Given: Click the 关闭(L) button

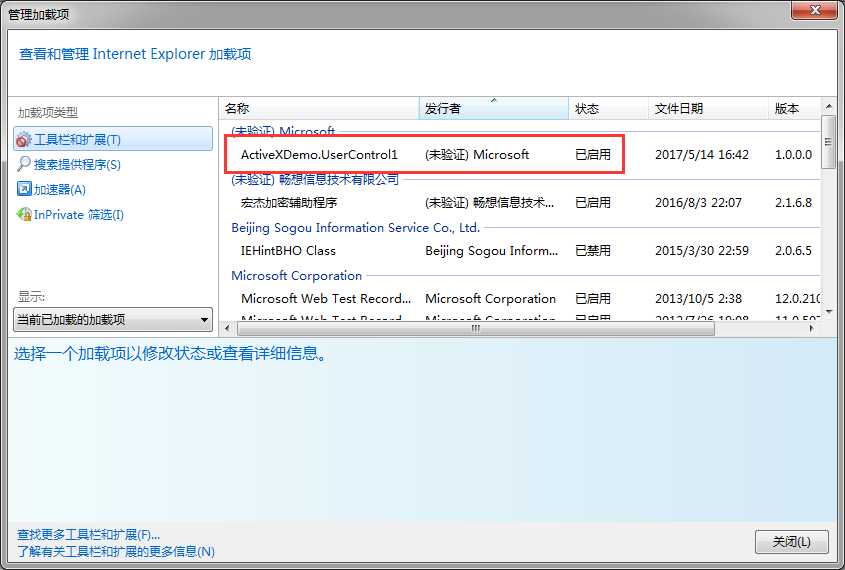Looking at the screenshot, I should (792, 541).
